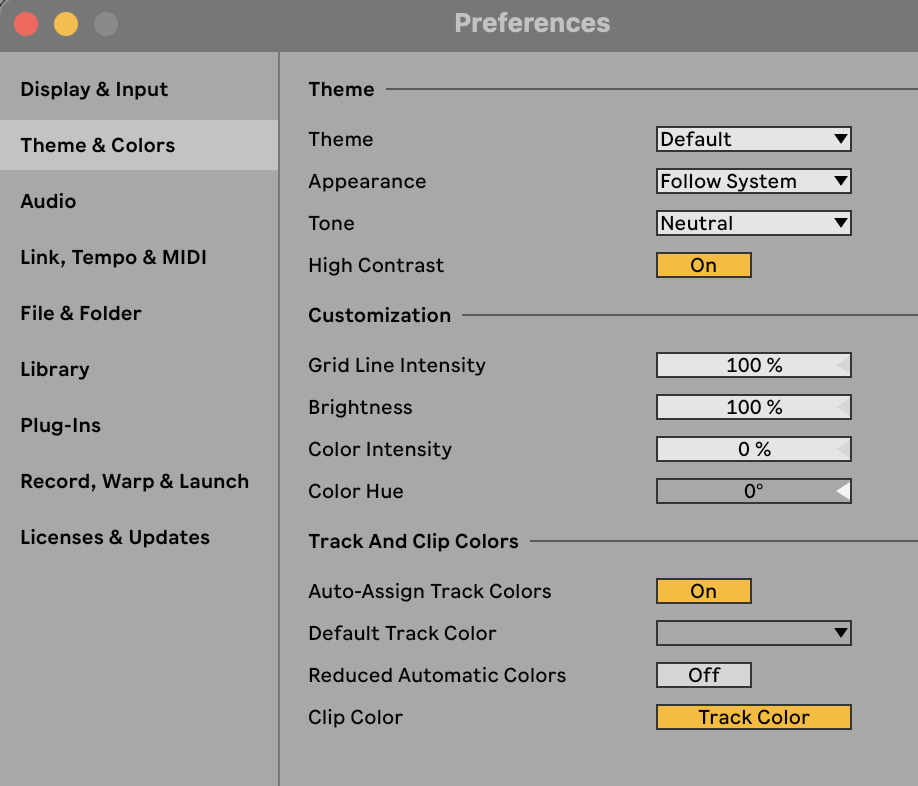The width and height of the screenshot is (918, 786).
Task: Turn off Auto-Assign Track Colors
Action: coord(703,591)
